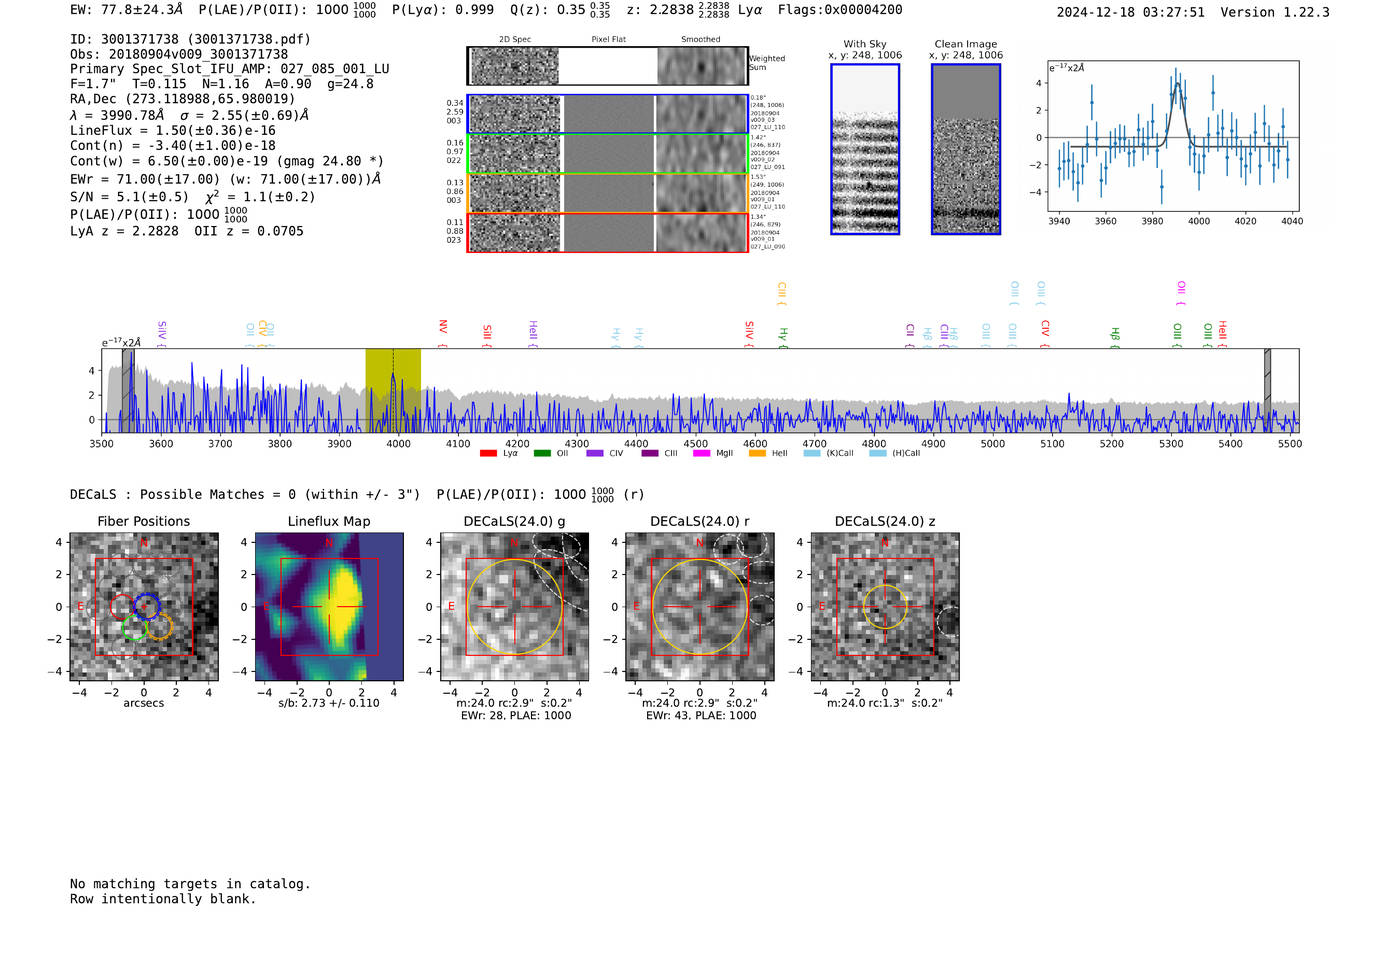Viewport: 1400px width, 953px height.
Task: Select the red CIV line marker
Action: (x=1045, y=334)
